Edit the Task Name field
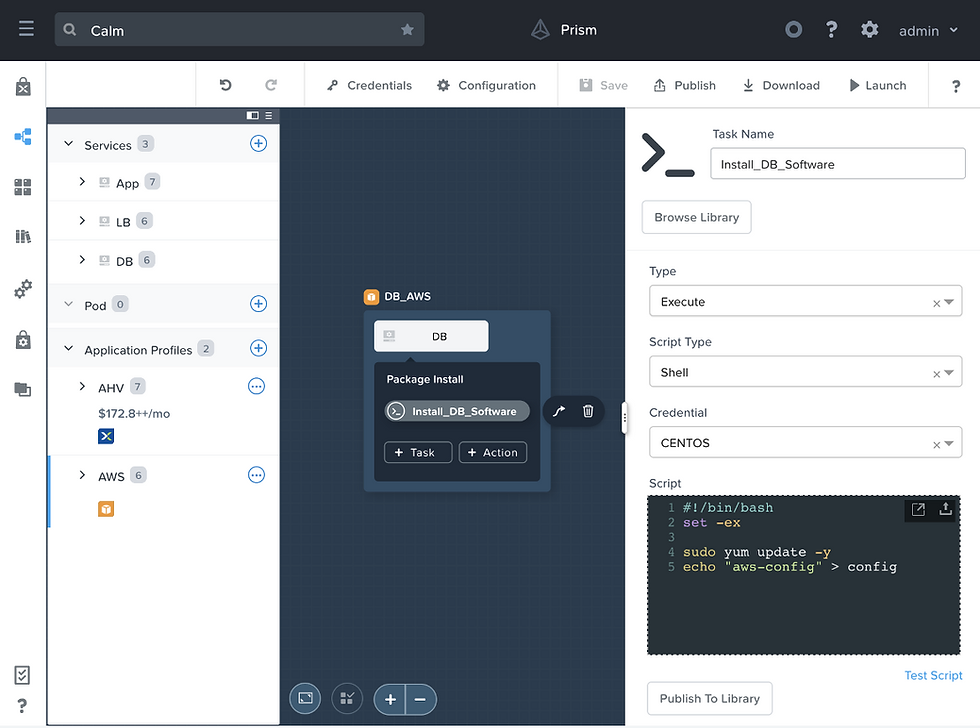This screenshot has height=728, width=980. point(838,164)
